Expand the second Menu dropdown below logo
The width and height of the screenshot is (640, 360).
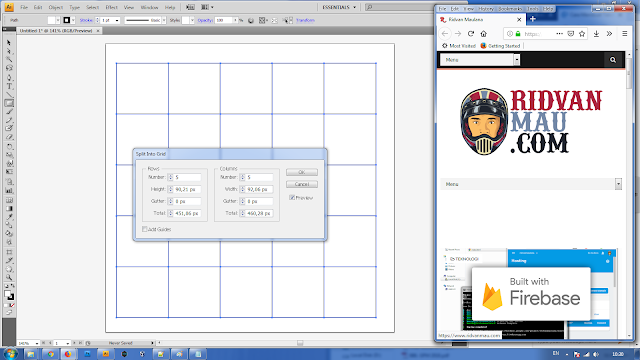tap(618, 184)
